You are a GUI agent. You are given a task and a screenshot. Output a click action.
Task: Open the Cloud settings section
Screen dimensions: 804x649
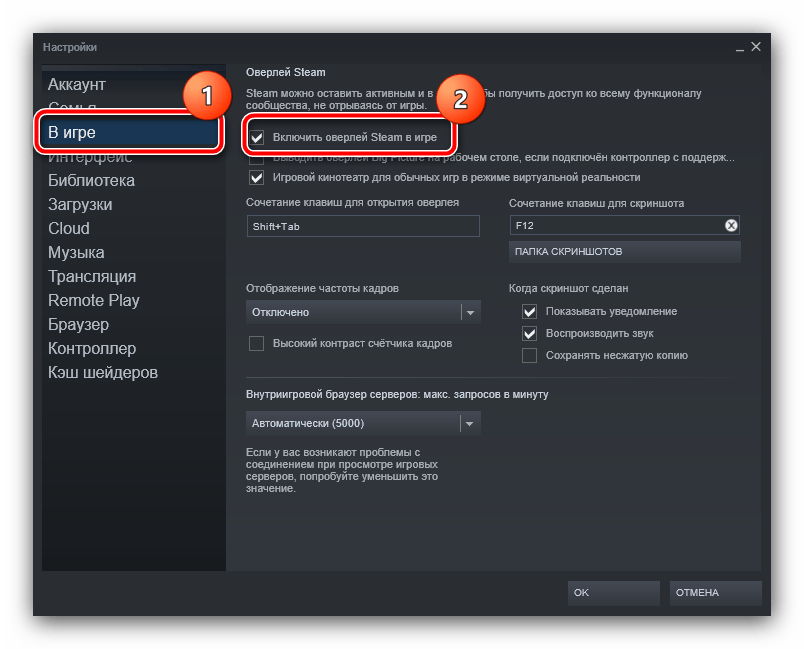pyautogui.click(x=69, y=229)
